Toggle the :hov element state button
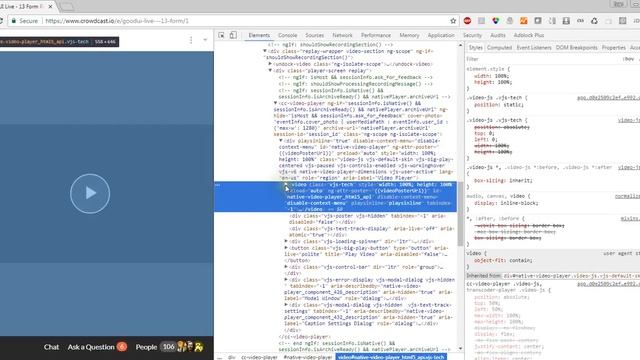This screenshot has width=640, height=360. tap(629, 59)
